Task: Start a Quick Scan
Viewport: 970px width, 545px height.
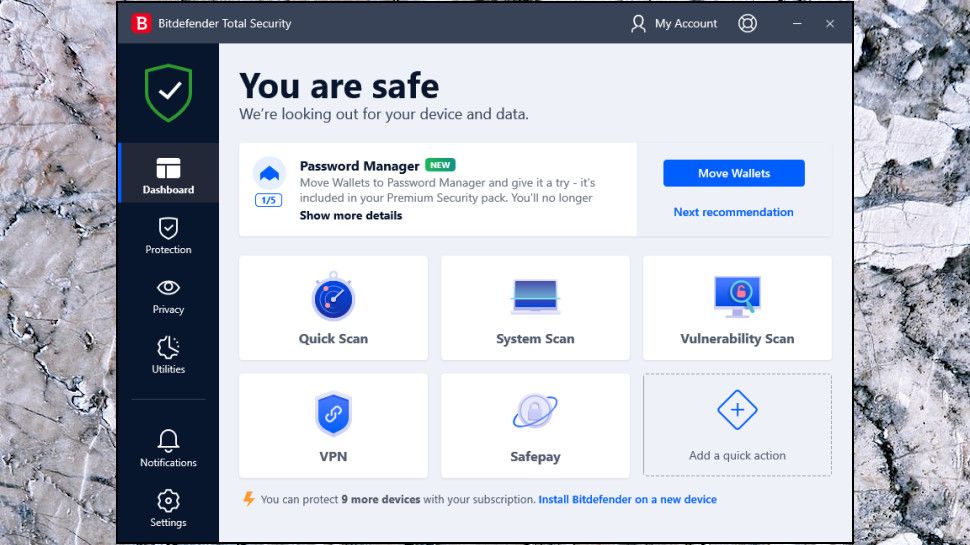Action: [x=333, y=308]
